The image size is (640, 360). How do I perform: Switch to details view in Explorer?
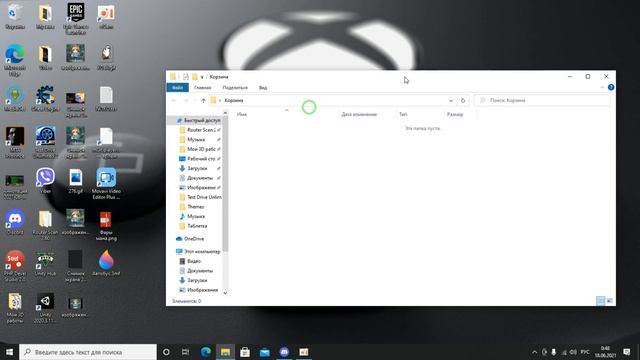pyautogui.click(x=600, y=301)
